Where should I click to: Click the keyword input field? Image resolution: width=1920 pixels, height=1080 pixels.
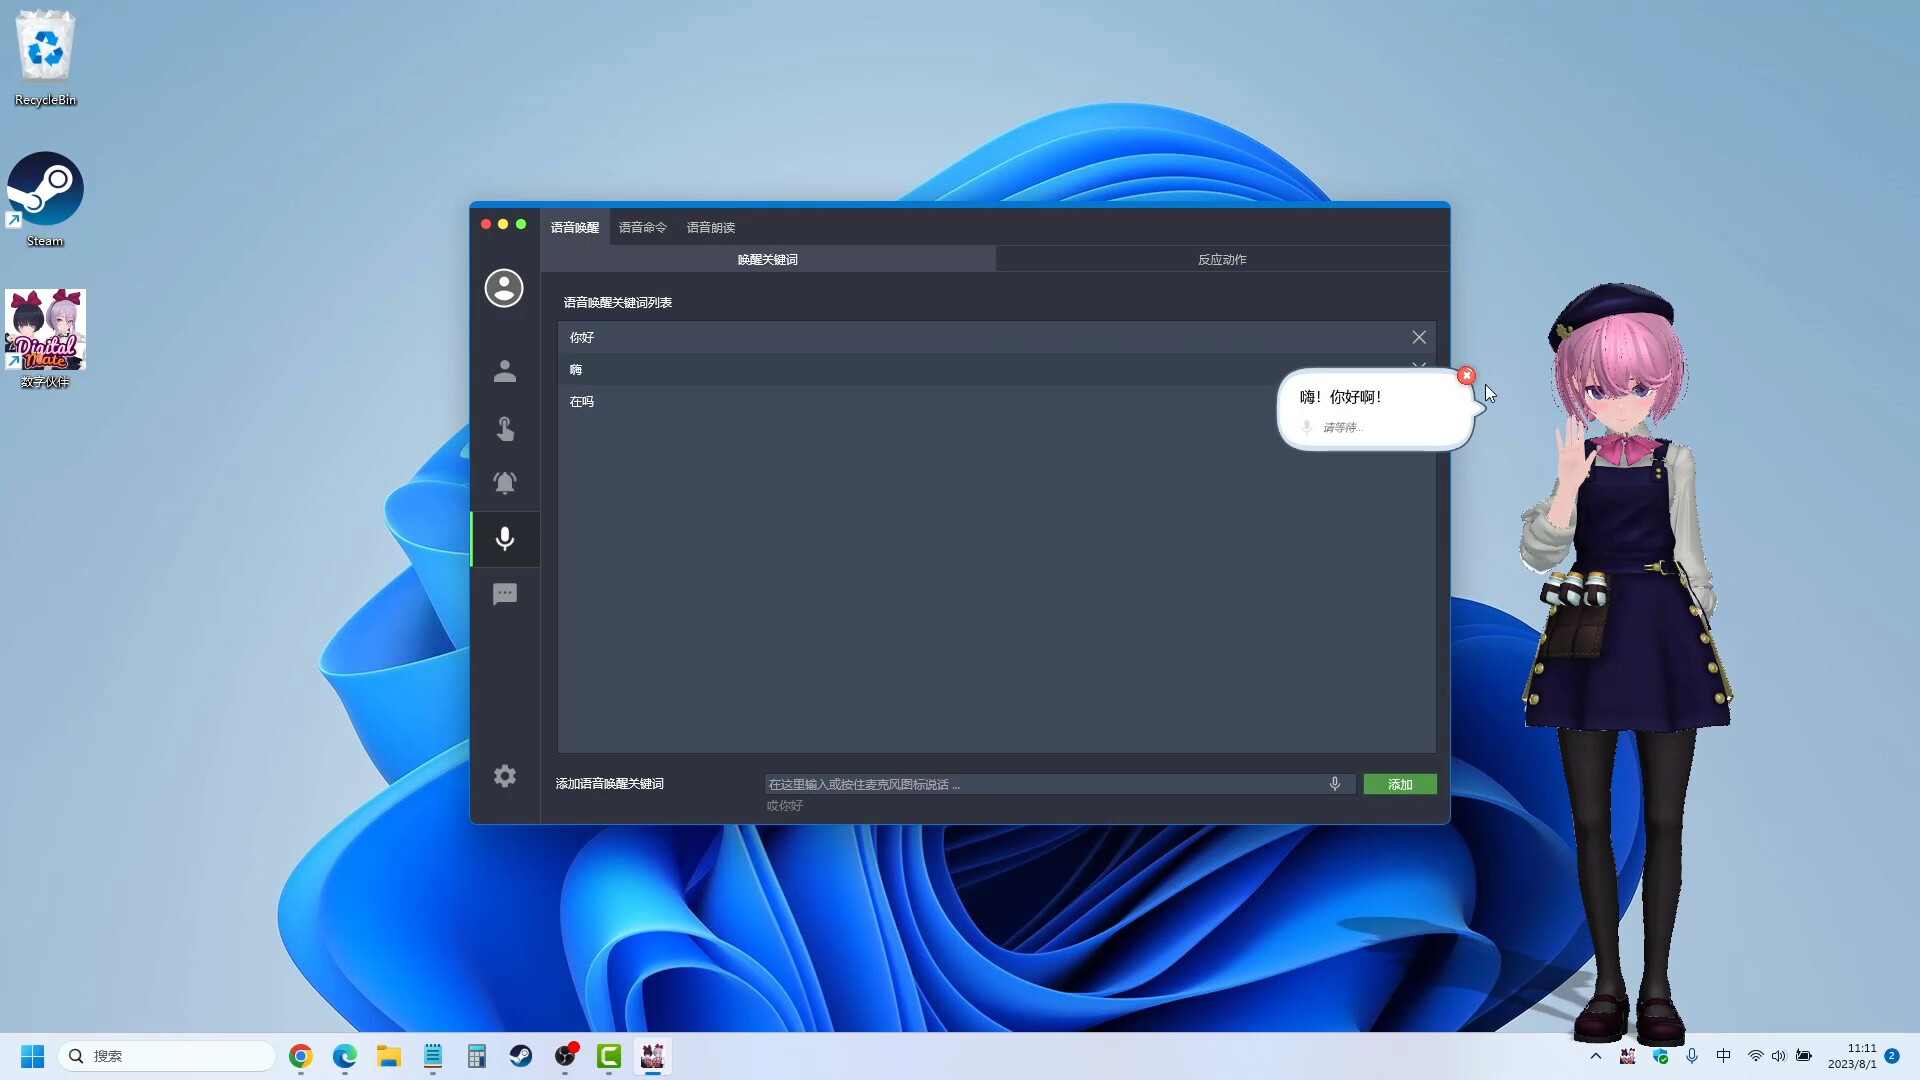(x=1040, y=784)
